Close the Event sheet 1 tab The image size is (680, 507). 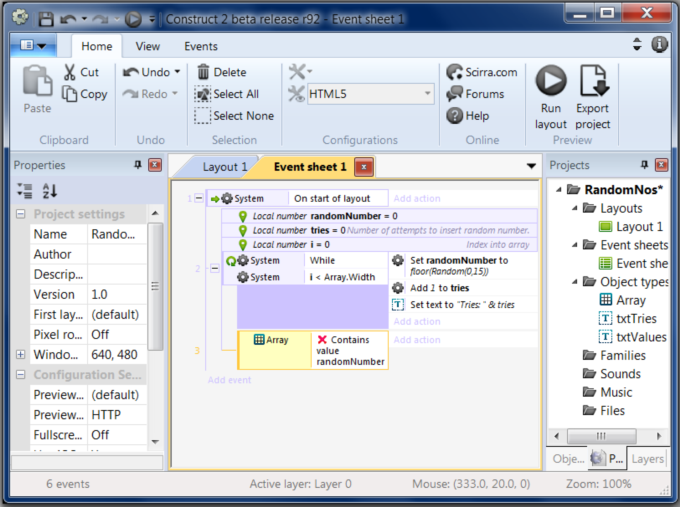[x=363, y=167]
